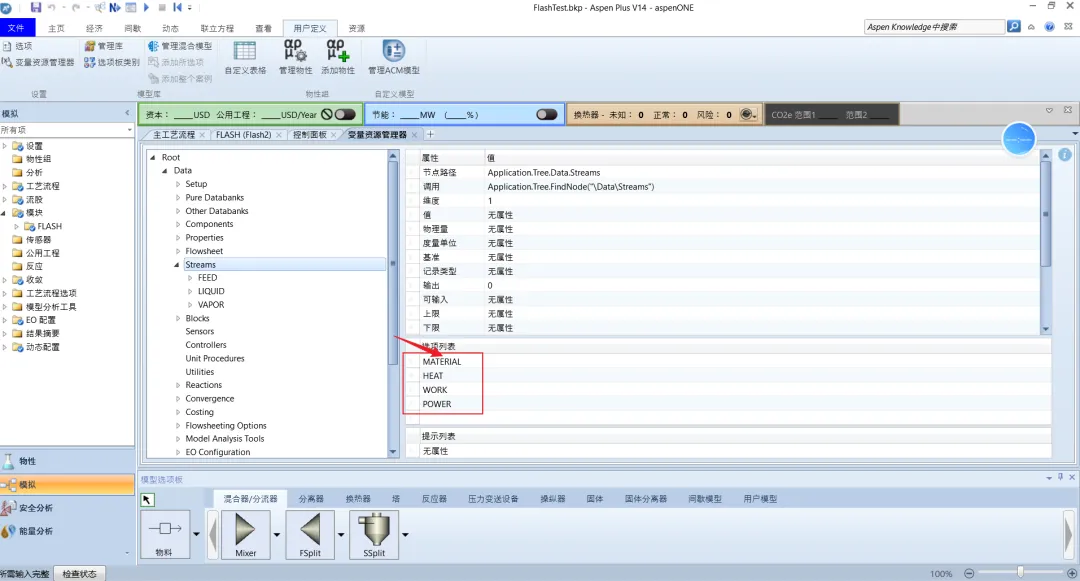Switch to the Resources (资源) ribbon tab
Screen dimensions: 1080x581
(357, 28)
